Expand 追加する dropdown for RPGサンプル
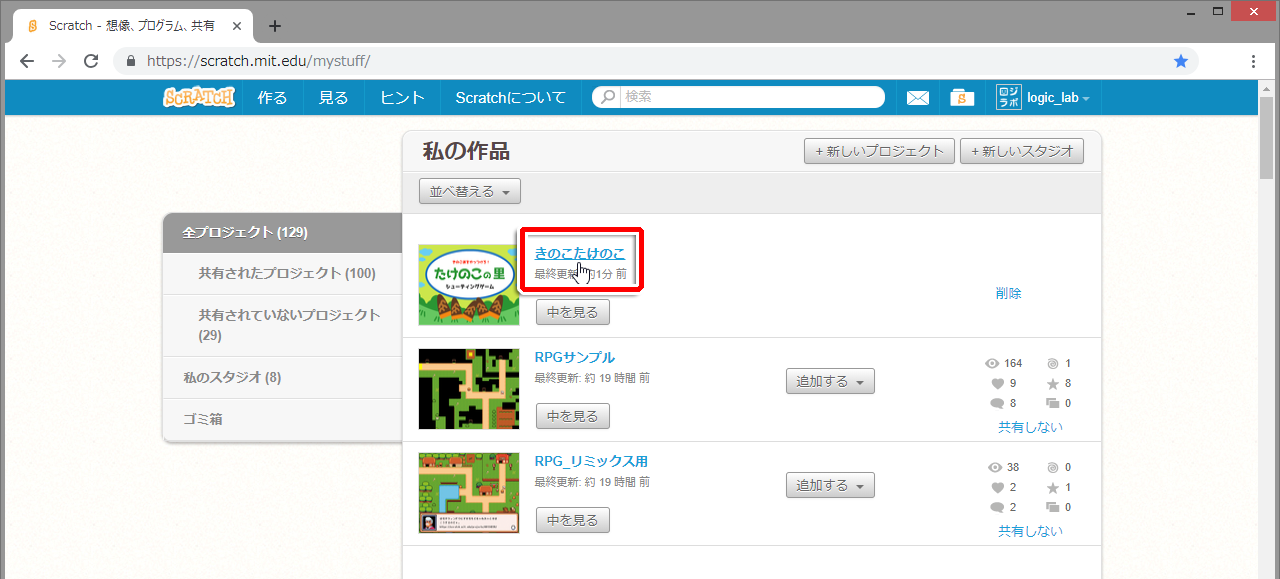 point(830,381)
